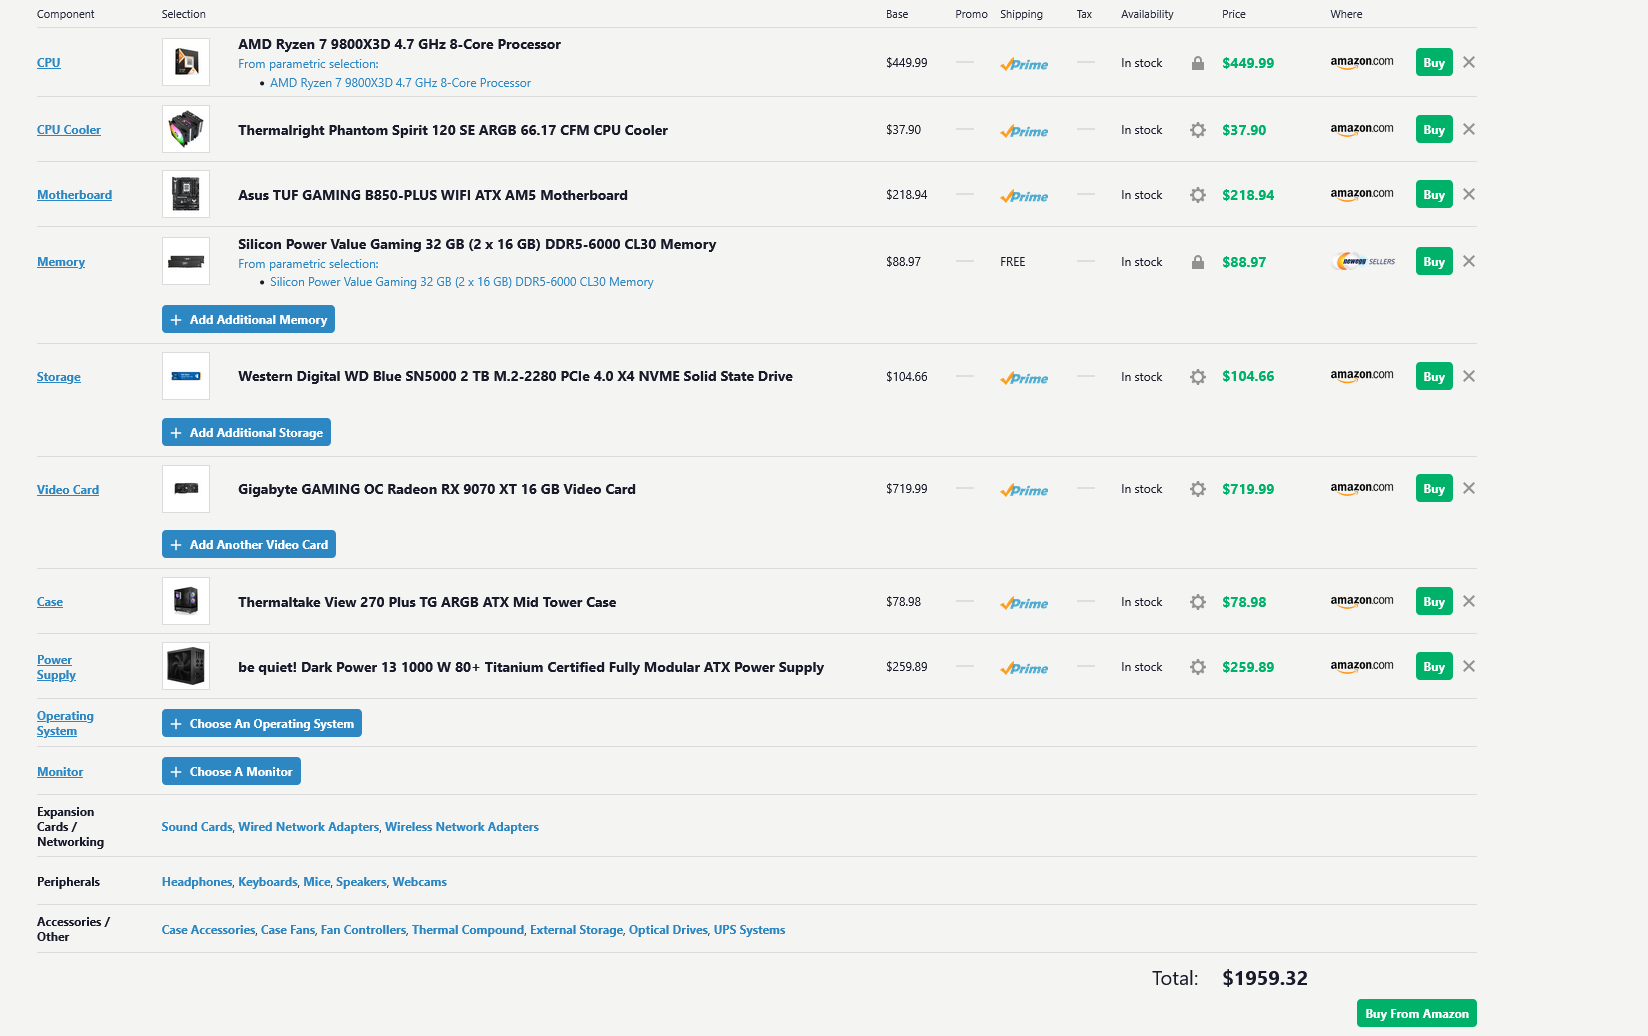
Task: Buy the WD Blue SN5000 SSD
Action: [1434, 376]
